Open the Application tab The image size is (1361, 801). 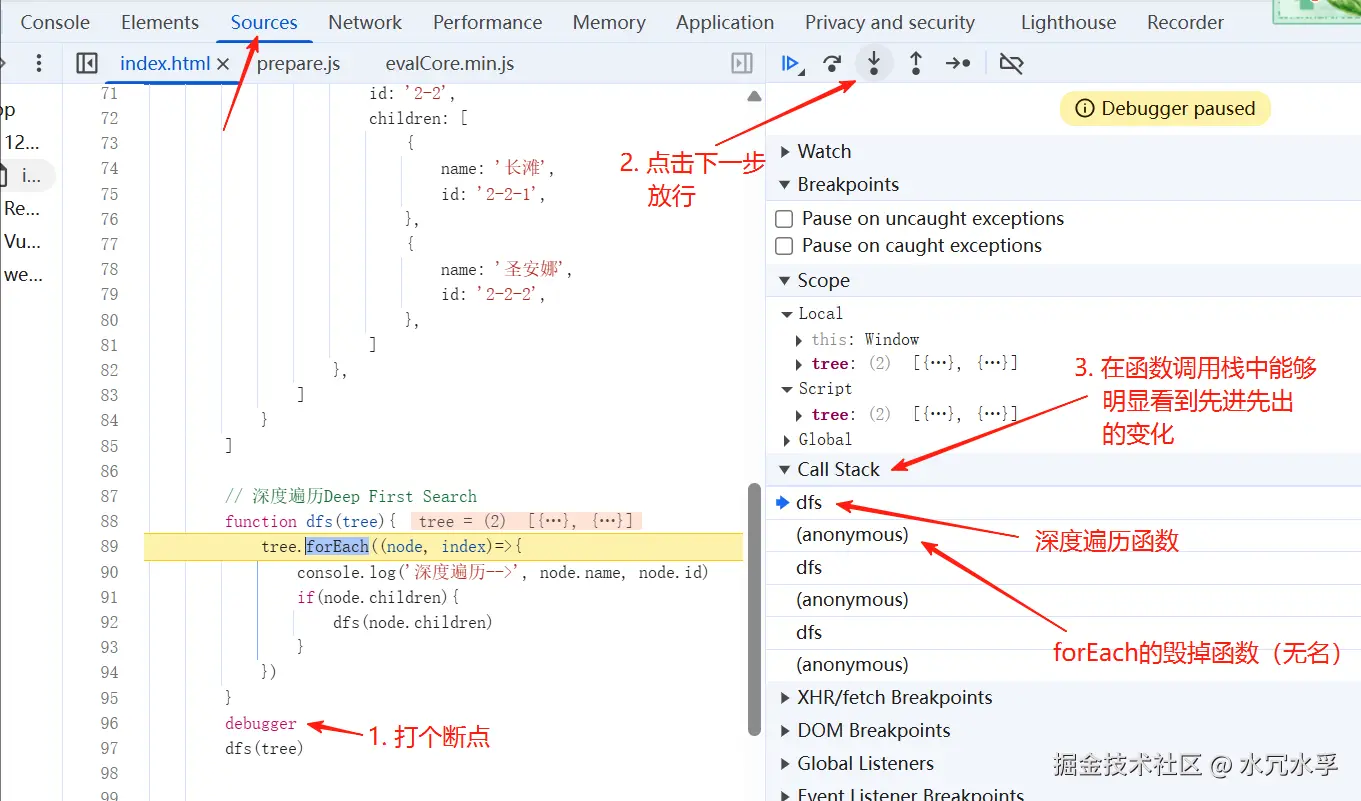pos(725,22)
